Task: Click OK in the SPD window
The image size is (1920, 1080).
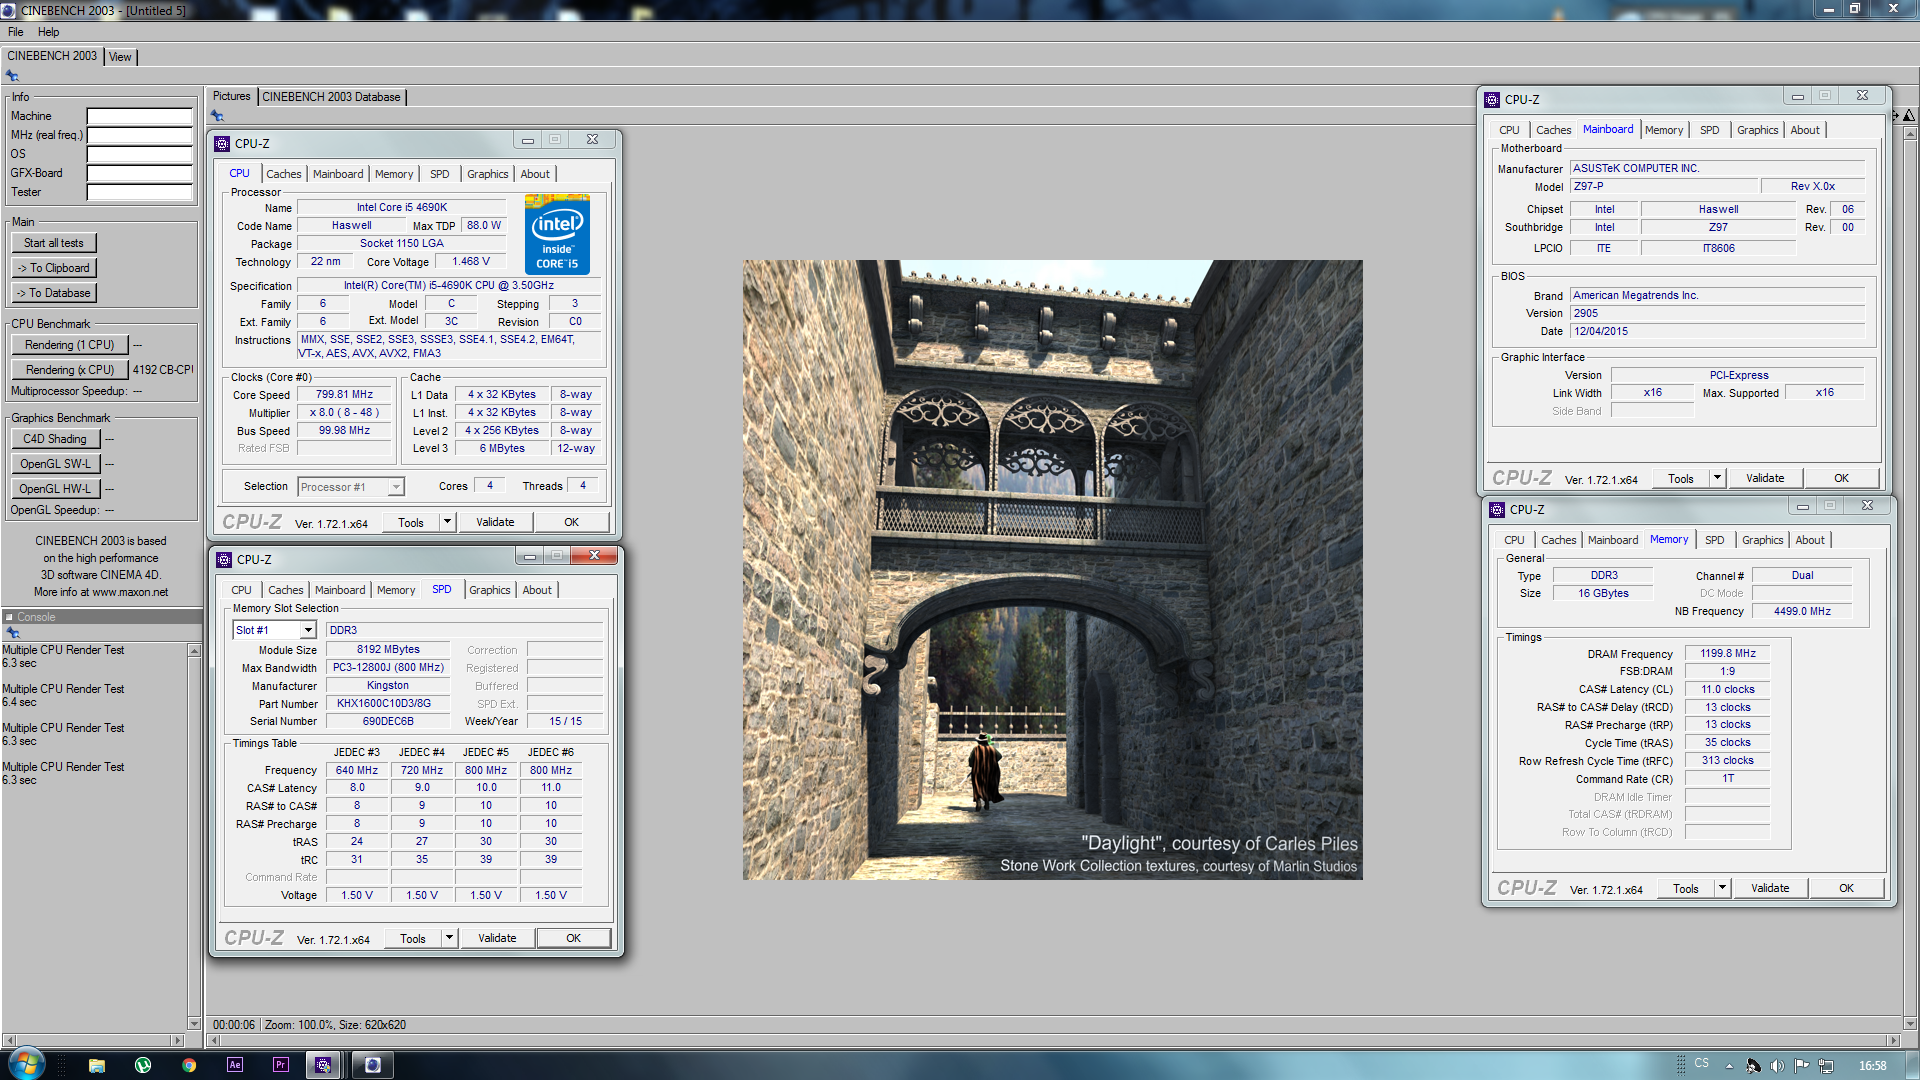Action: tap(573, 938)
